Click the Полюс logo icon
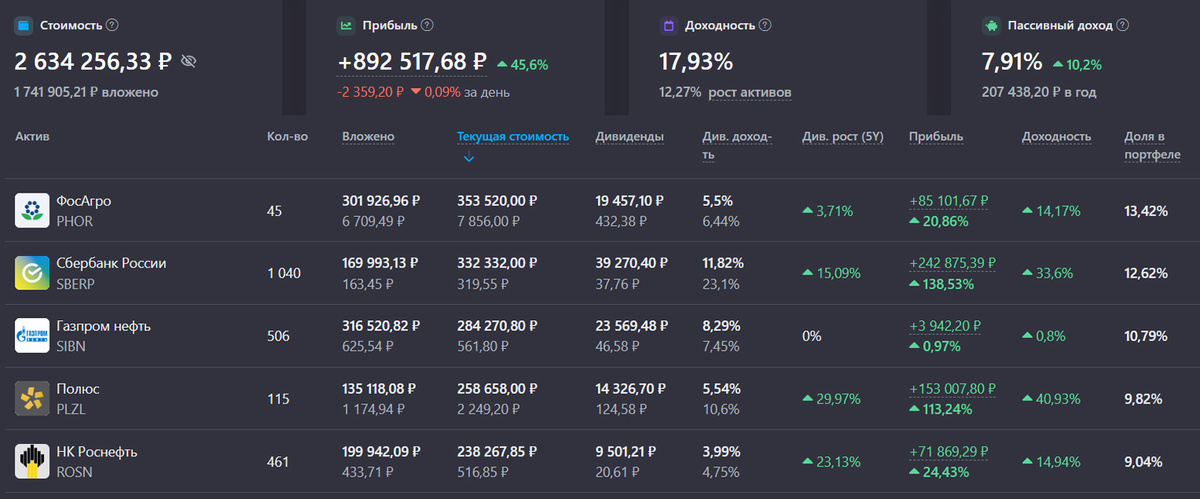The height and width of the screenshot is (499, 1200). [33, 398]
